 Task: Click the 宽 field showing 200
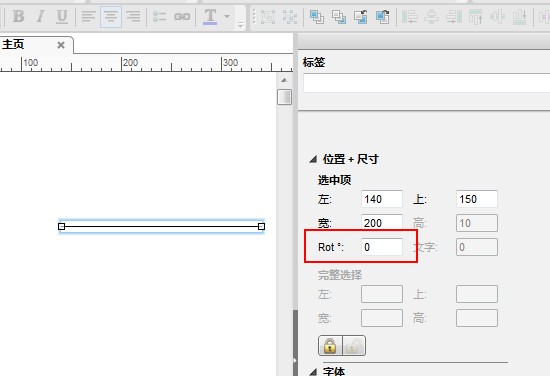[382, 222]
